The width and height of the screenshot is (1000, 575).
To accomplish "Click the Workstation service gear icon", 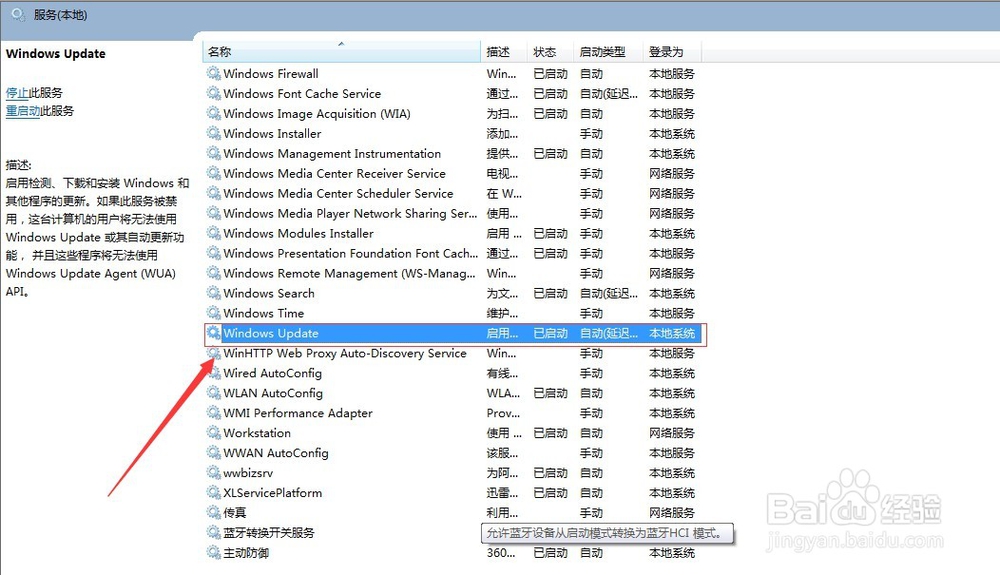I will [213, 433].
